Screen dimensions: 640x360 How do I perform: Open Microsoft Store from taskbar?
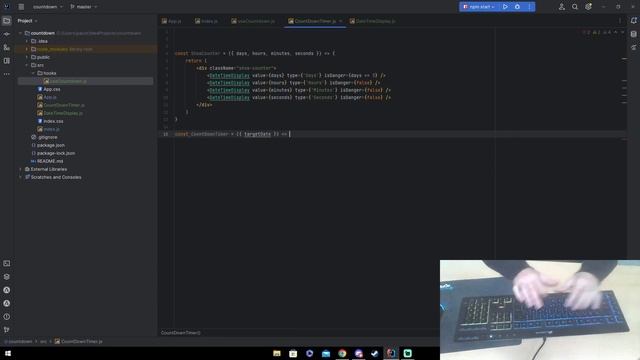click(293, 353)
